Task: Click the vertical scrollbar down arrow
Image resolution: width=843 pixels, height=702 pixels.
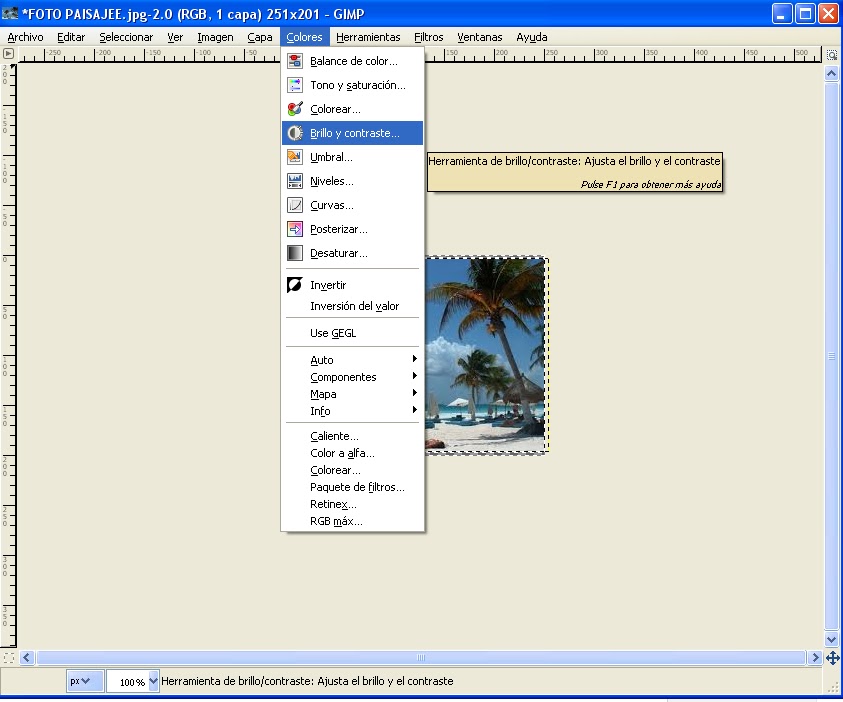Action: [x=832, y=639]
